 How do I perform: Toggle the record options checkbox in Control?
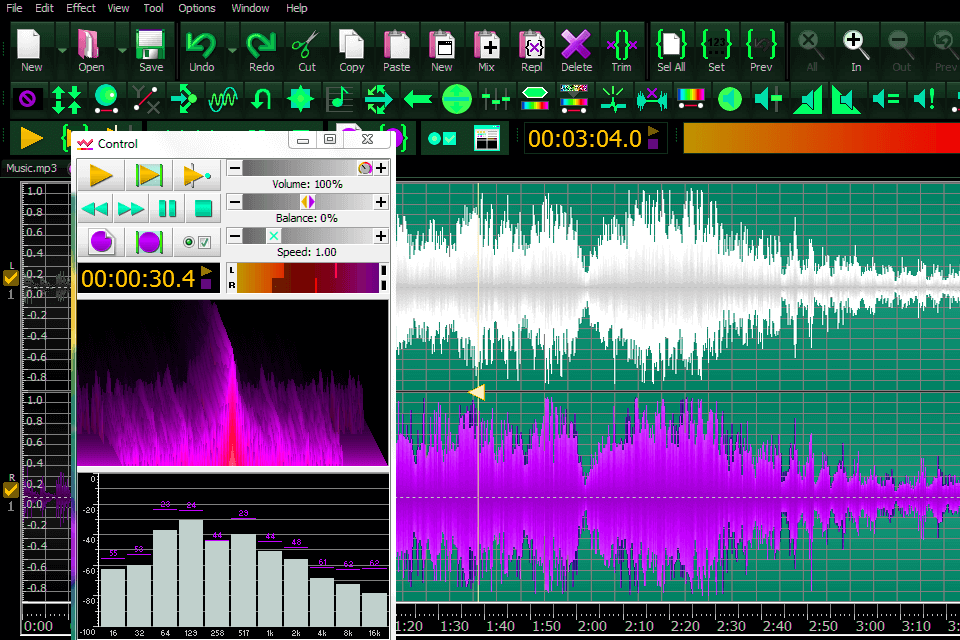coord(204,241)
